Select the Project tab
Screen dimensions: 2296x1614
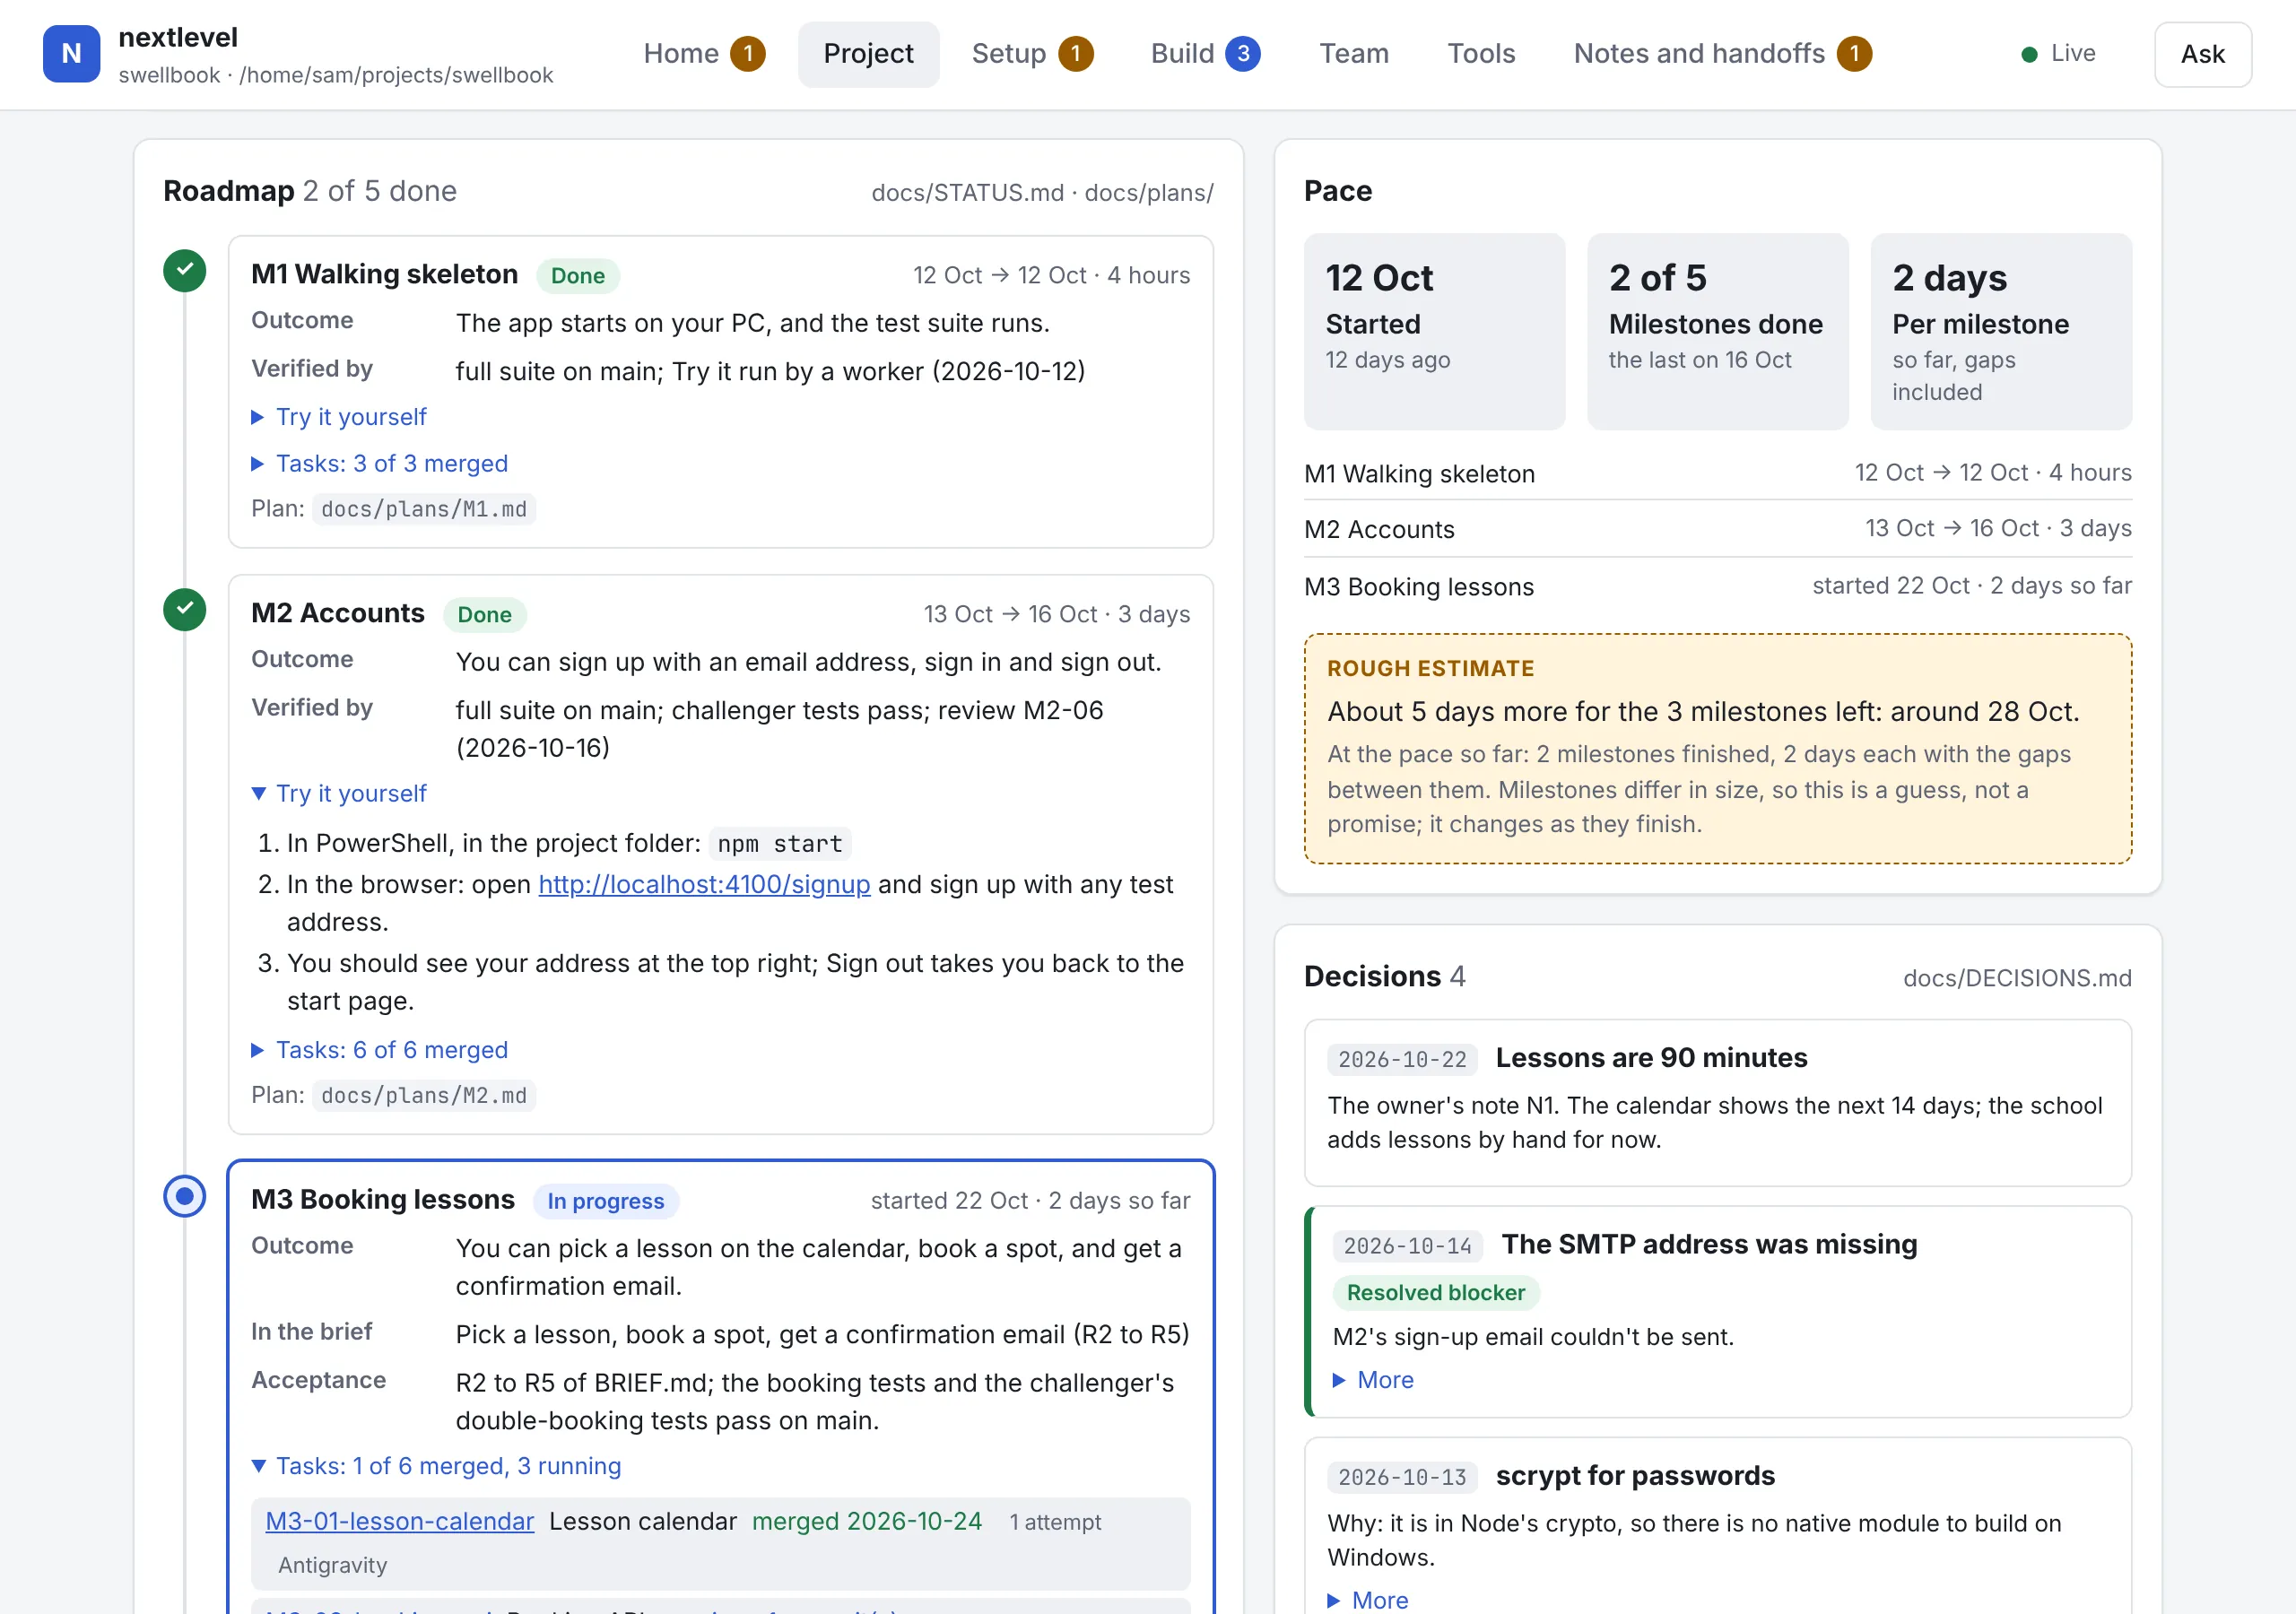point(868,54)
